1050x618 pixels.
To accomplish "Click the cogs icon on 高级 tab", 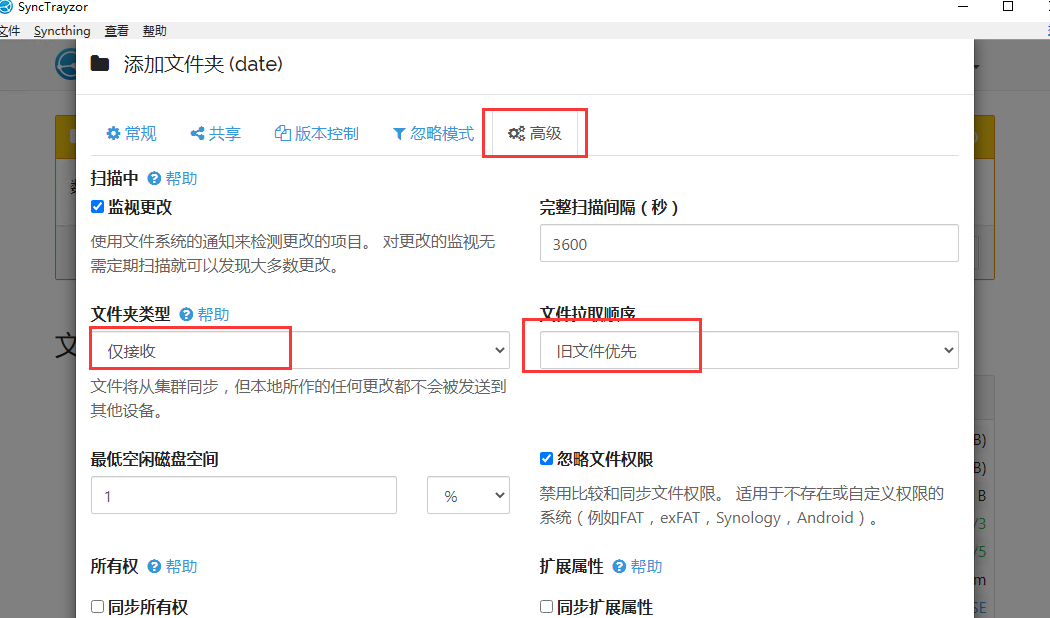I will tap(516, 134).
